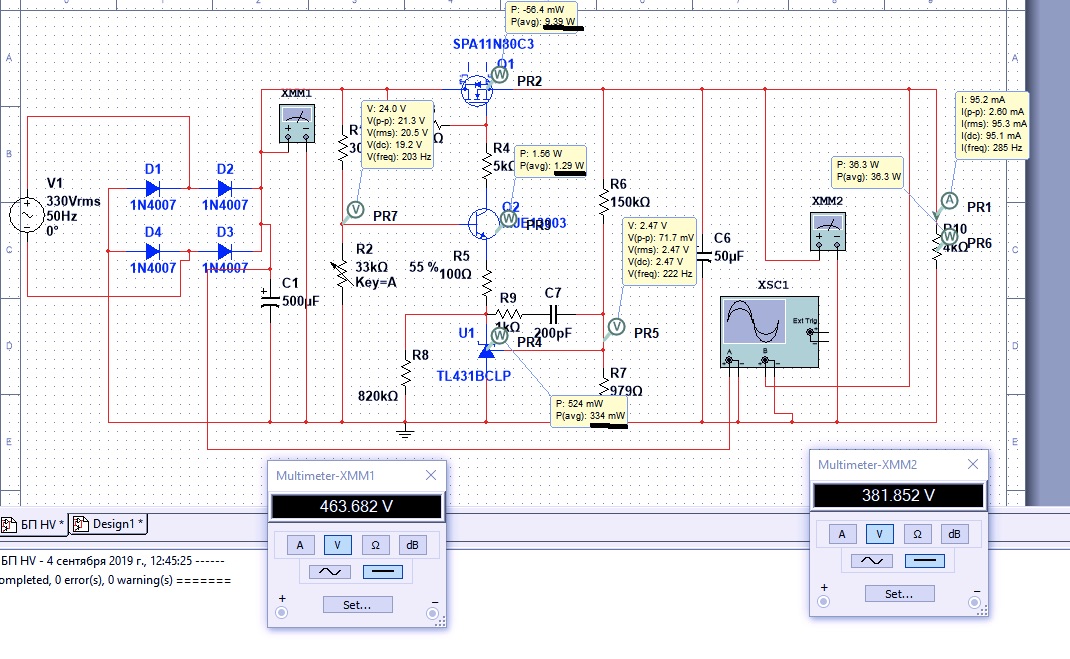Select the PR5 voltage probe marker

click(x=616, y=326)
